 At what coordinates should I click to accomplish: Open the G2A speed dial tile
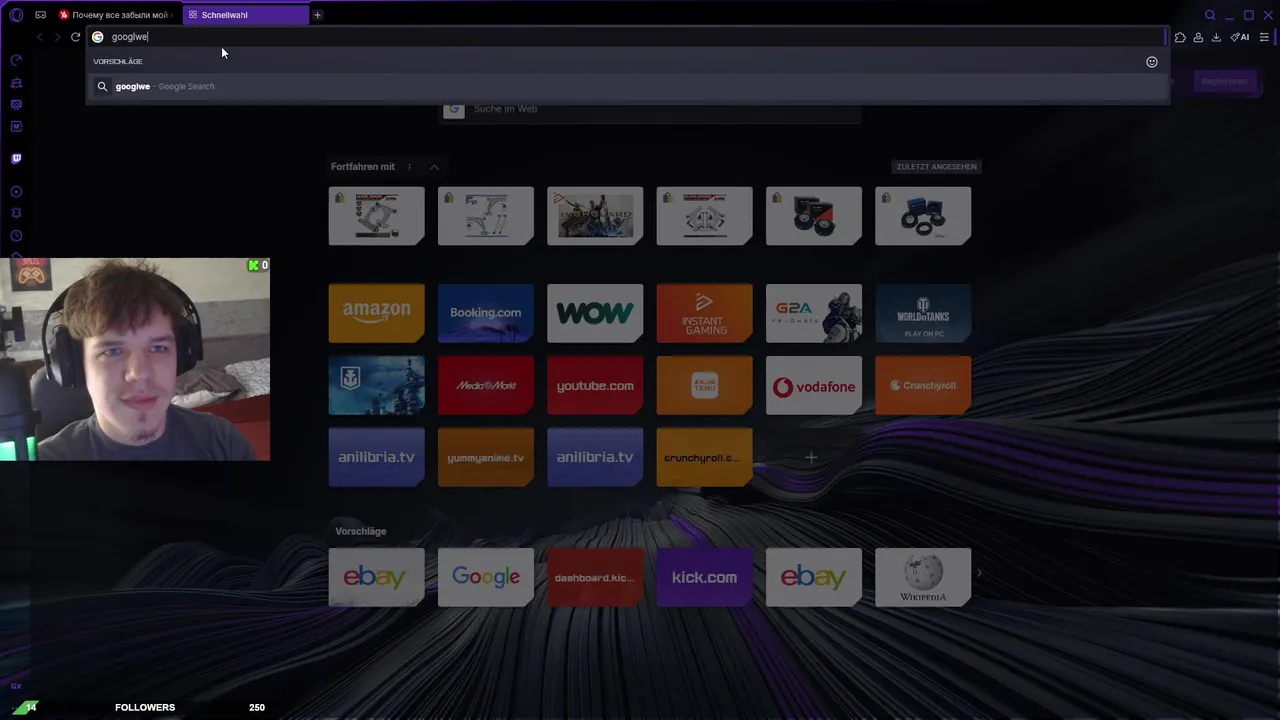click(813, 313)
